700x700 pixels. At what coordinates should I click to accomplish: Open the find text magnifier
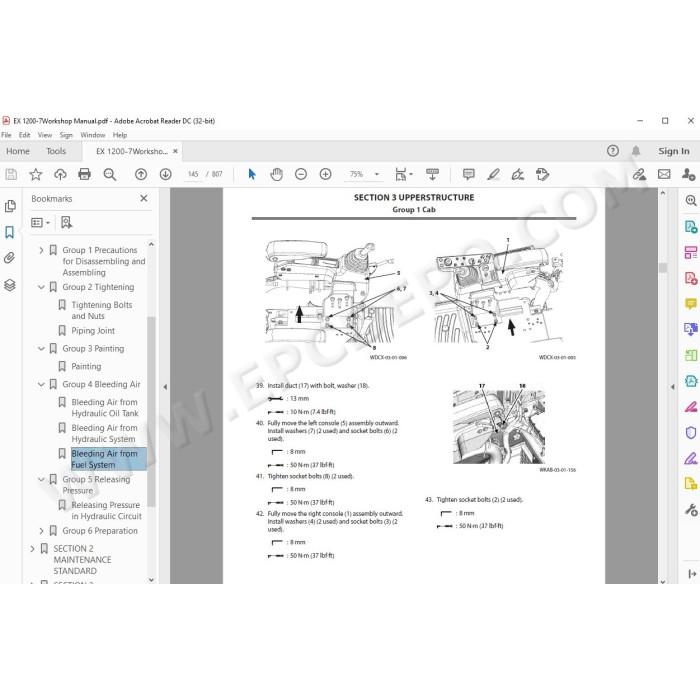[x=109, y=174]
